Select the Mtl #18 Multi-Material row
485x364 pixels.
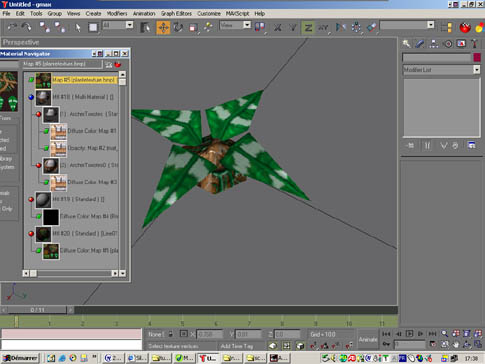pyautogui.click(x=83, y=97)
